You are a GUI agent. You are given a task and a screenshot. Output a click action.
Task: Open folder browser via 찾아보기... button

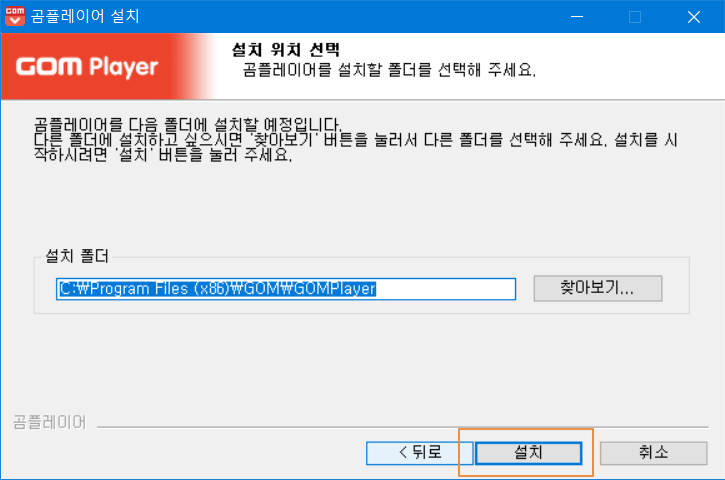pyautogui.click(x=597, y=289)
